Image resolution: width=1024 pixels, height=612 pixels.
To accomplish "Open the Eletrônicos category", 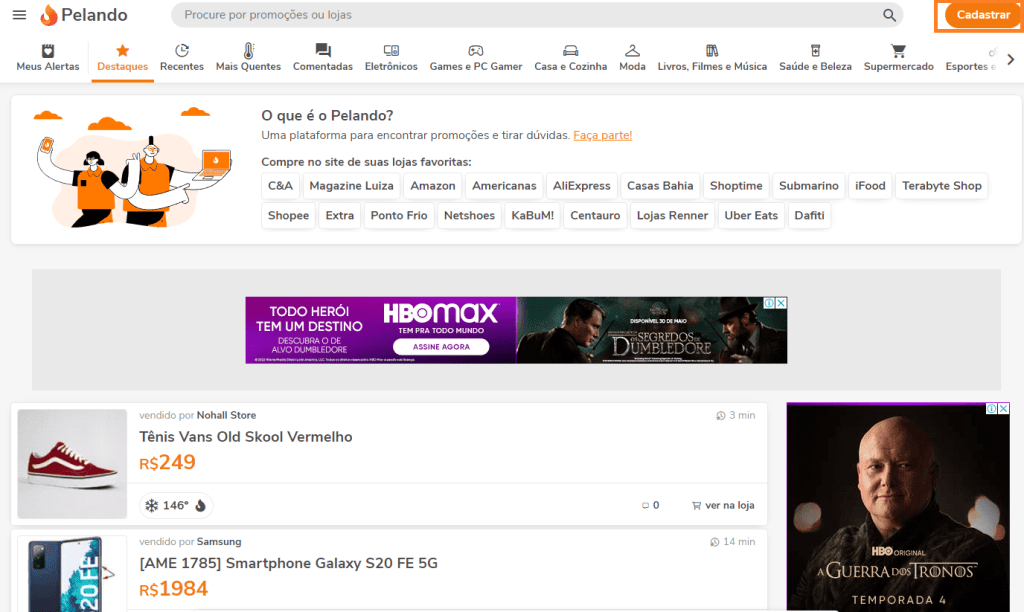I will pos(391,58).
